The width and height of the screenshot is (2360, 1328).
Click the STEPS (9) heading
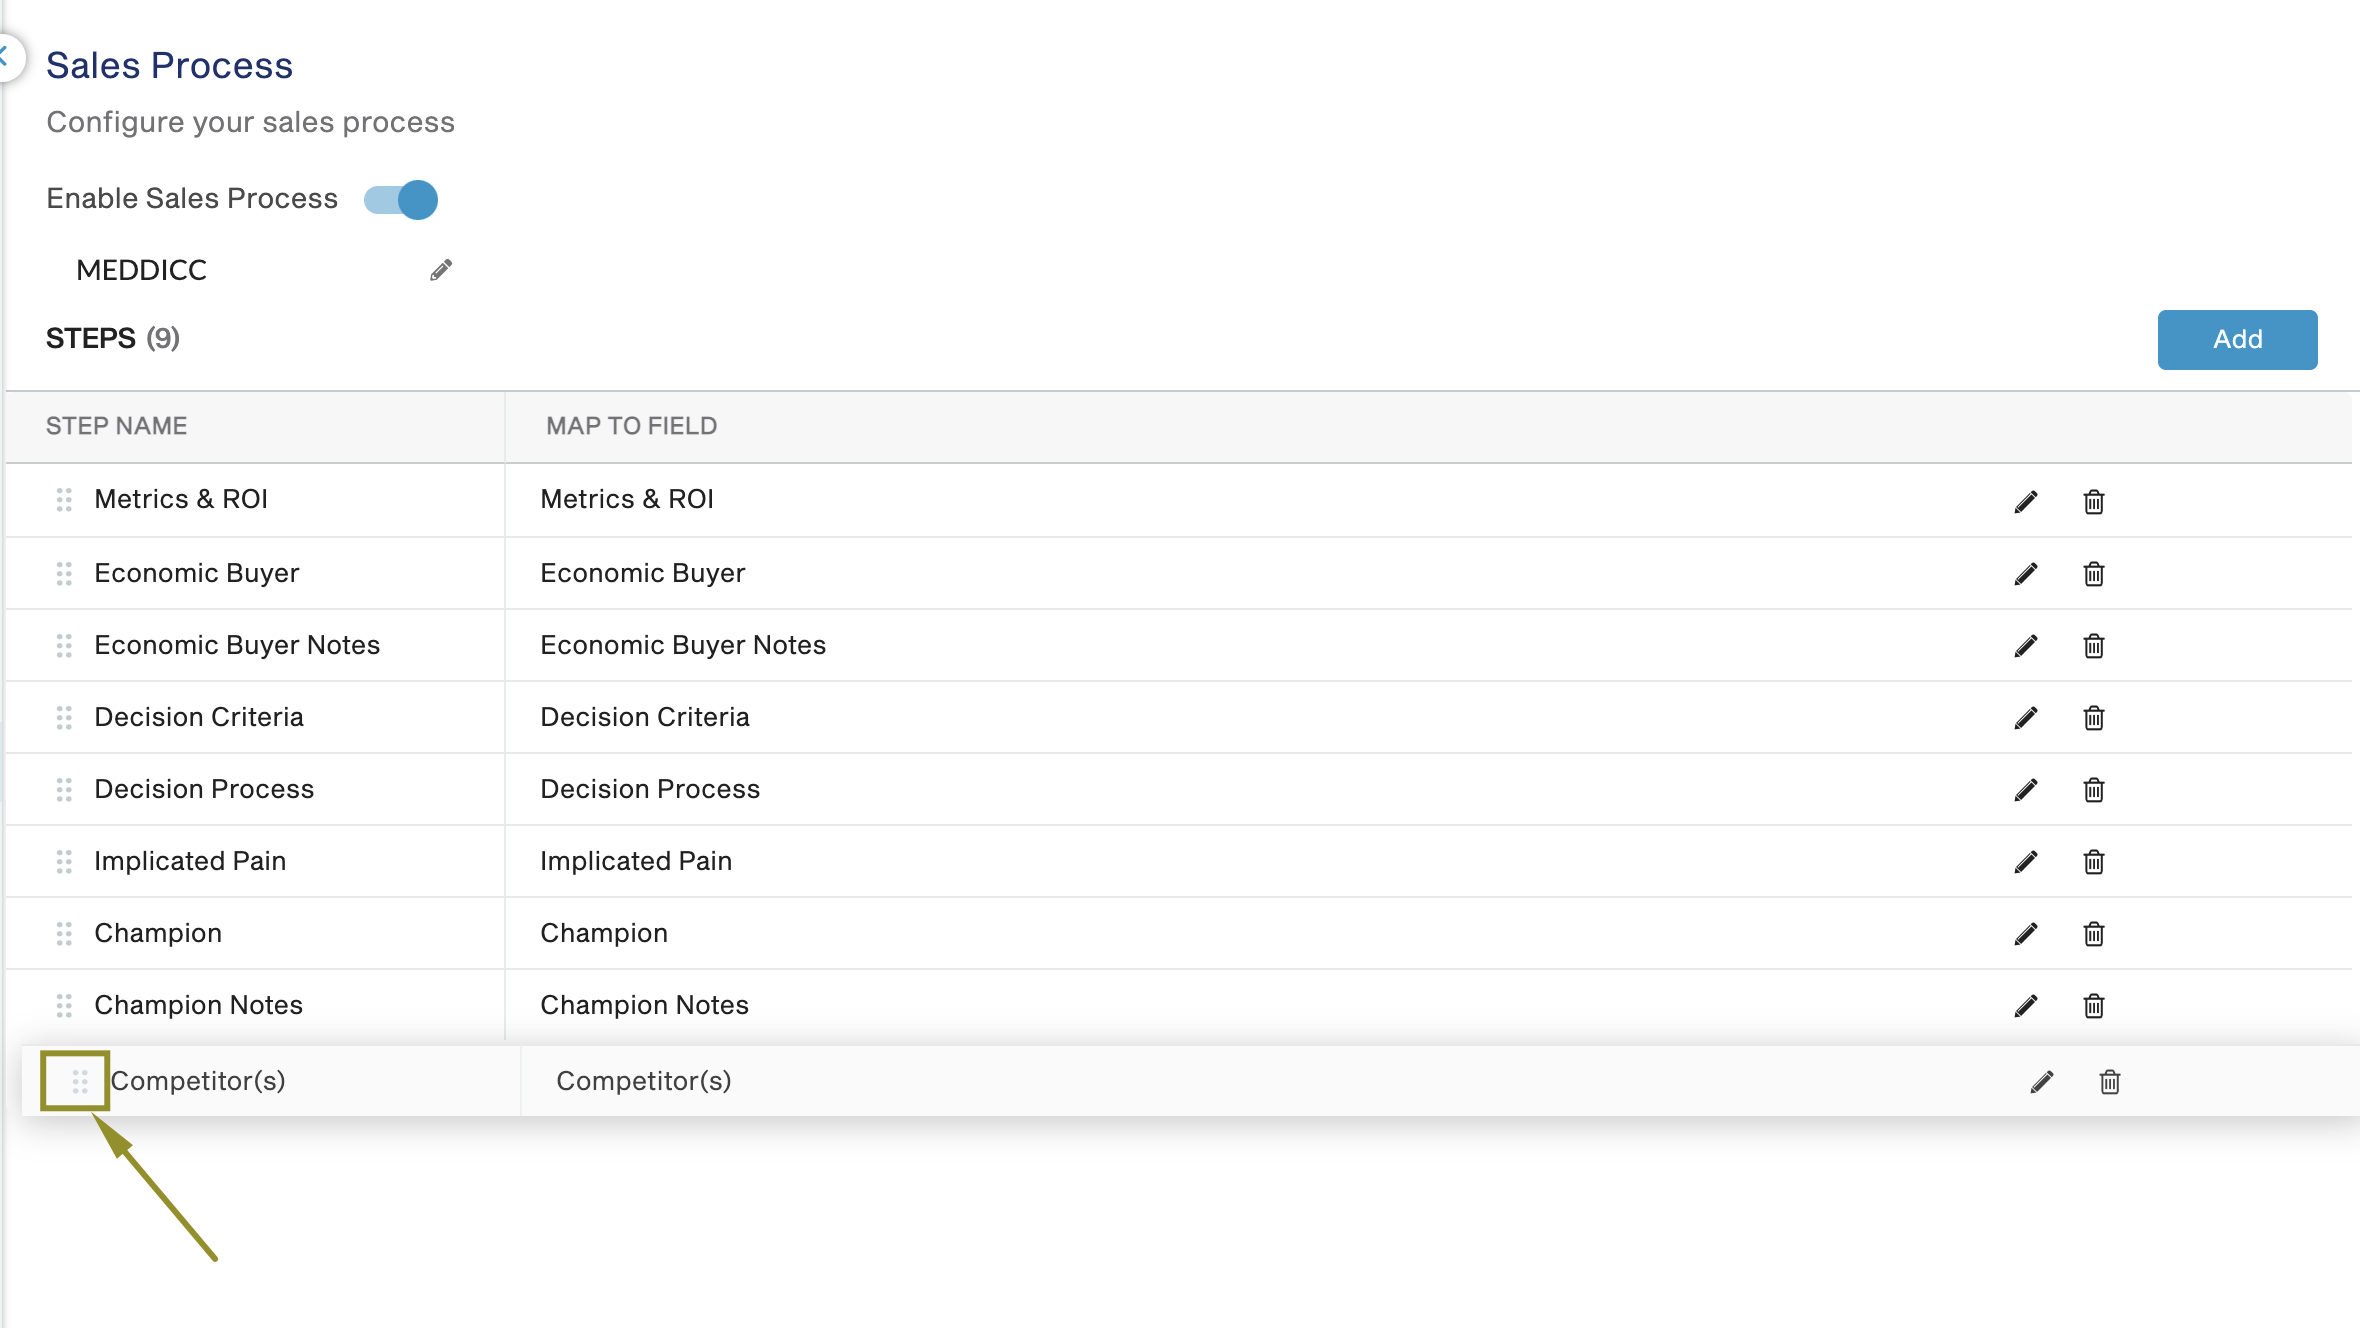[113, 338]
